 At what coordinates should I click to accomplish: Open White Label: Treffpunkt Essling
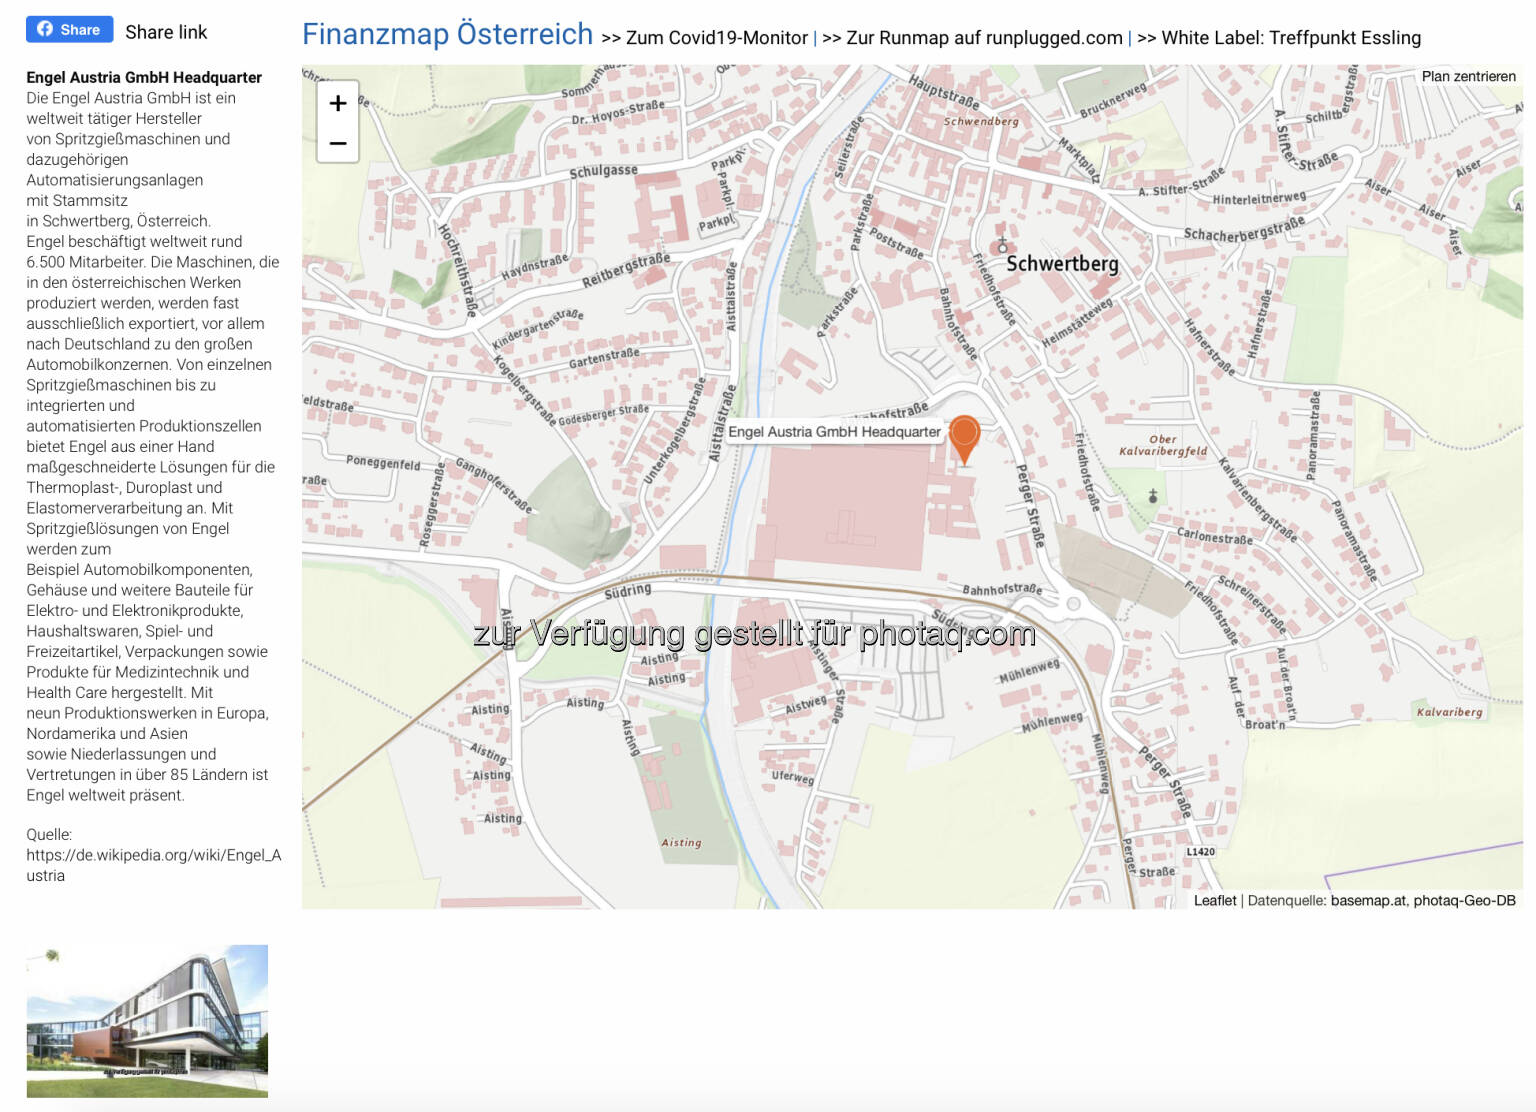[x=1291, y=38]
